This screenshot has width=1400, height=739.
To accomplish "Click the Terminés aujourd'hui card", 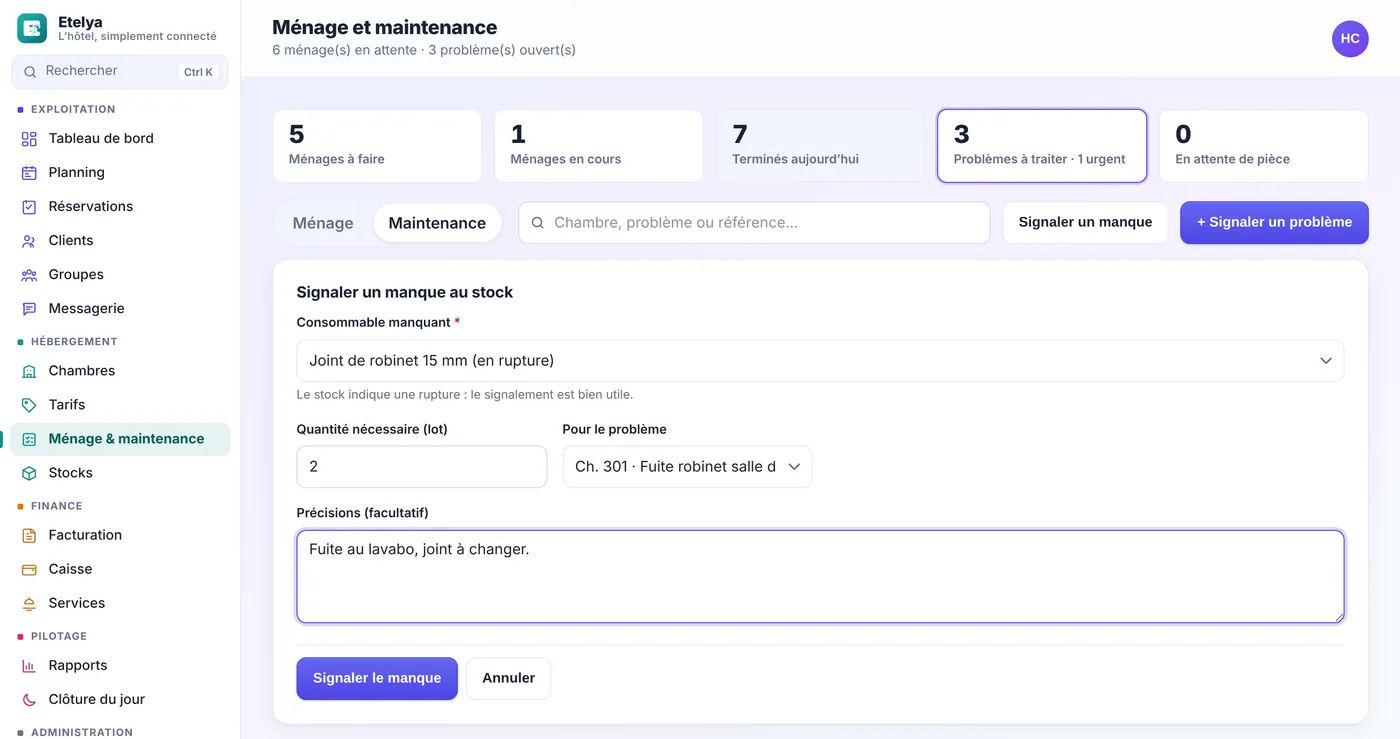I will point(820,146).
